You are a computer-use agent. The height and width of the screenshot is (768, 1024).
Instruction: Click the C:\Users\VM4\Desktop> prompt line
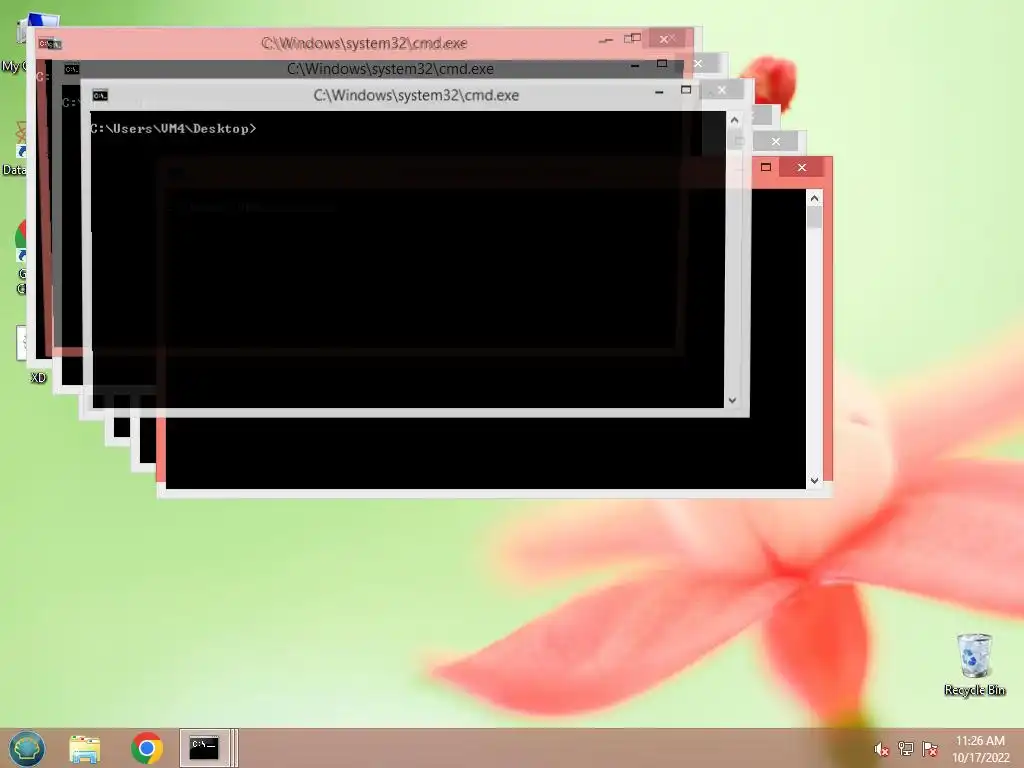point(174,129)
